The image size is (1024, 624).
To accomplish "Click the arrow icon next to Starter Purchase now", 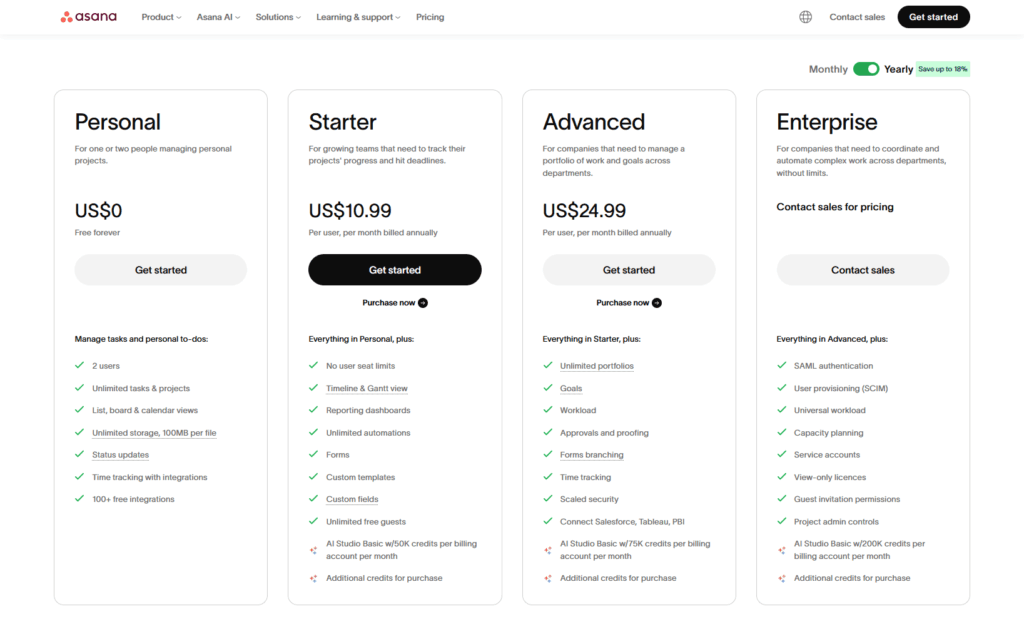I will pos(423,303).
